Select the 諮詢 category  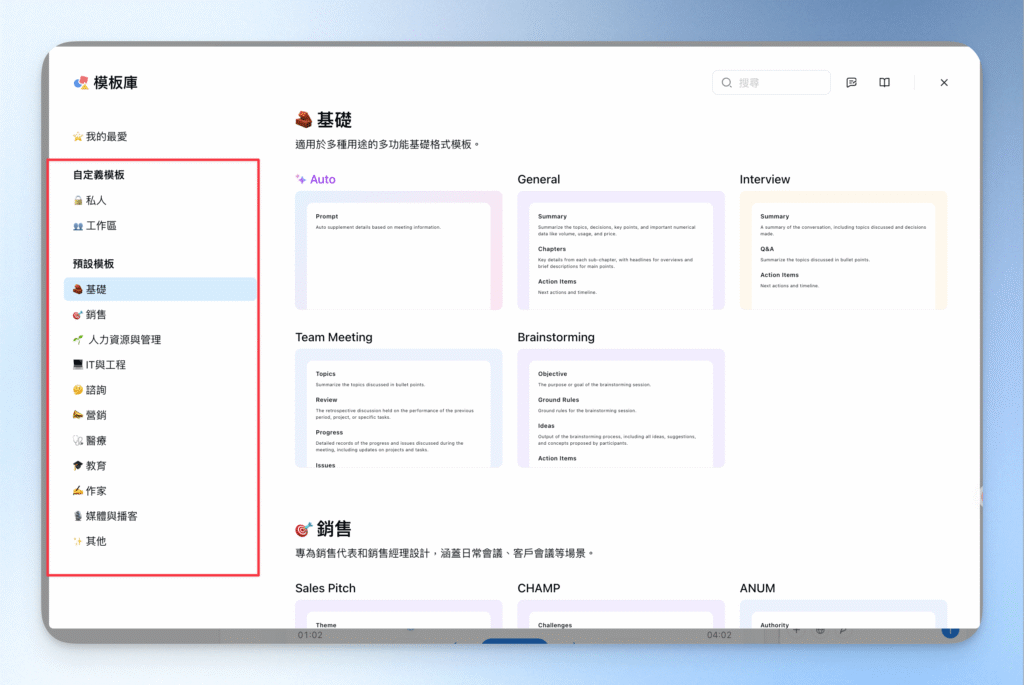coord(89,390)
